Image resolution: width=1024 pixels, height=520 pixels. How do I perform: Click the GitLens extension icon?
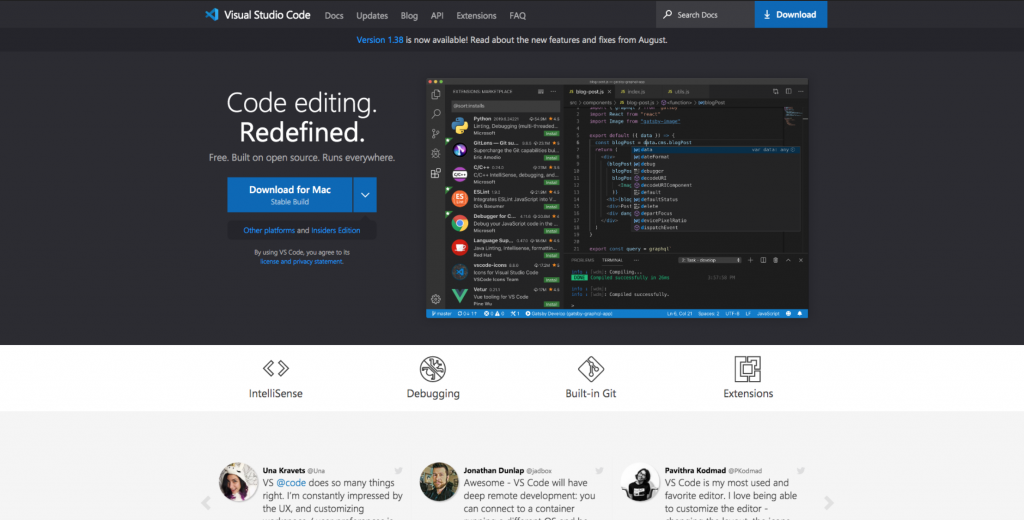(460, 150)
